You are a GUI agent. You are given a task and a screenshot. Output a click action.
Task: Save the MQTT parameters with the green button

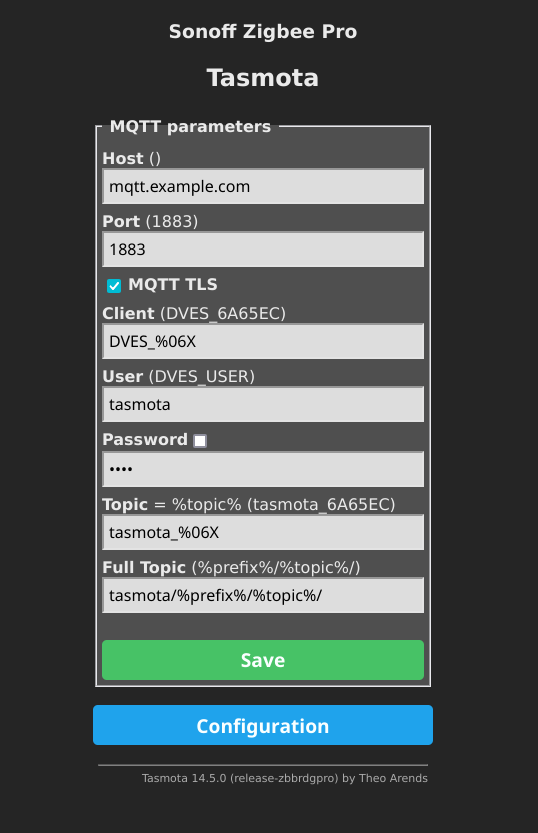point(263,660)
